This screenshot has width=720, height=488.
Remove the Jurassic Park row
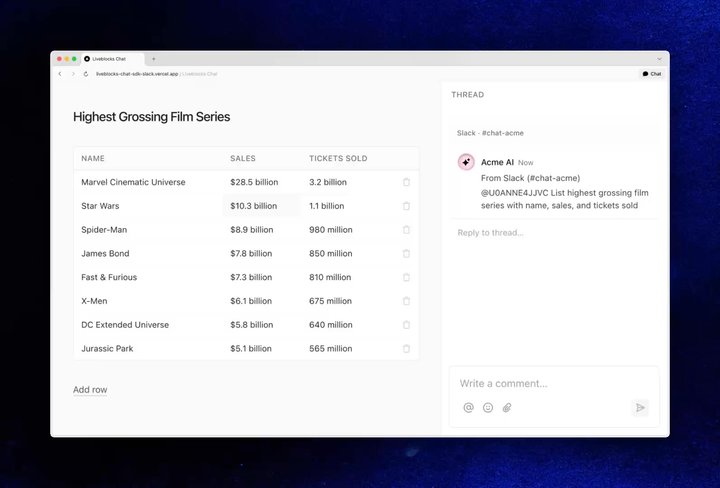(x=406, y=349)
